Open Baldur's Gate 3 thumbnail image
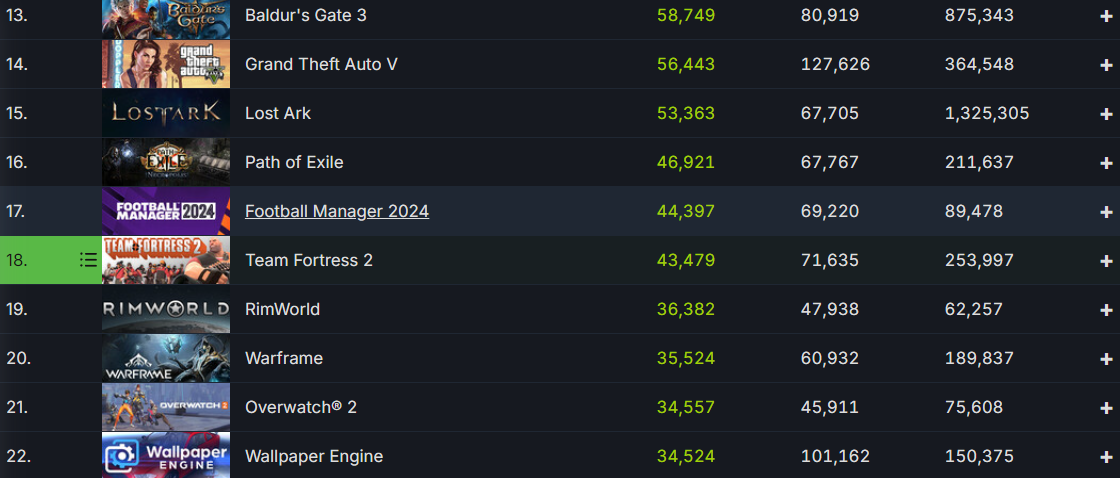 click(x=166, y=16)
